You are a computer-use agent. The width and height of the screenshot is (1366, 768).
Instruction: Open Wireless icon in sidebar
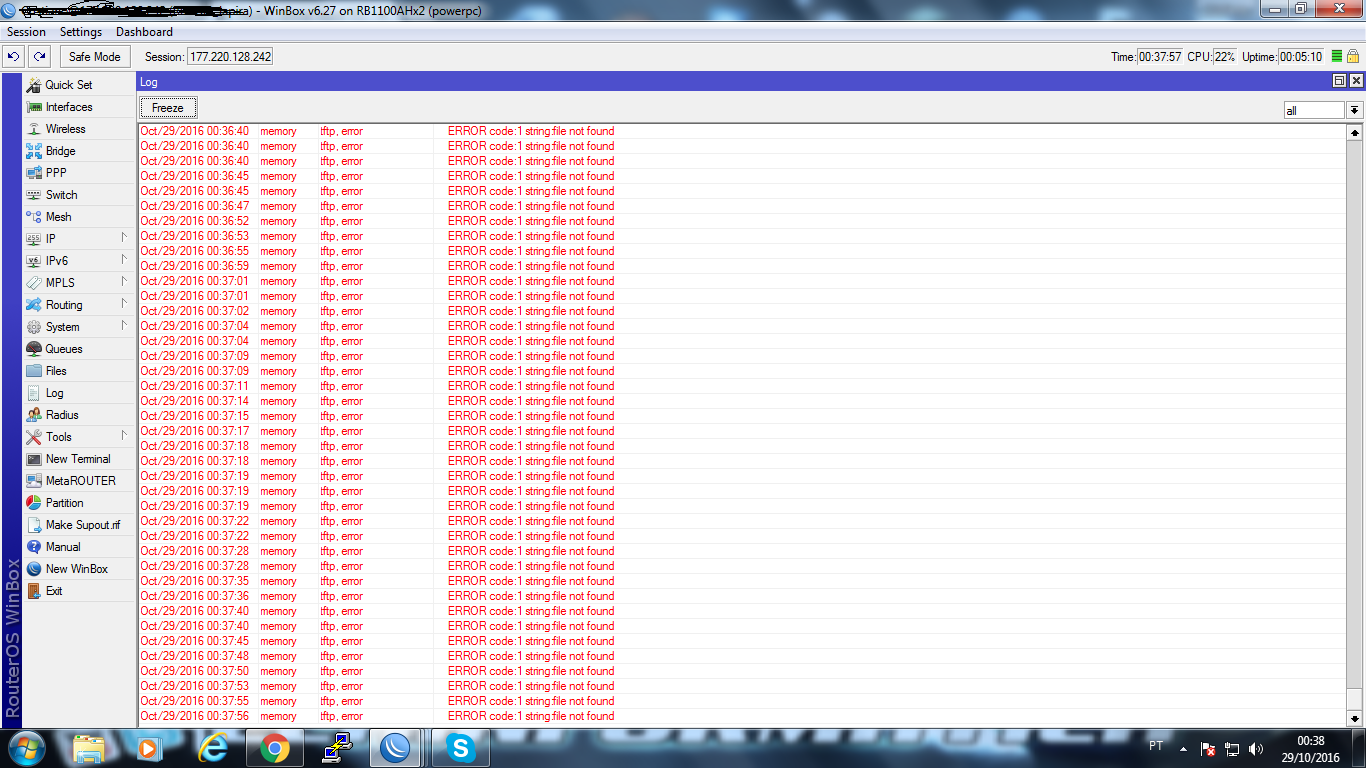tap(34, 129)
